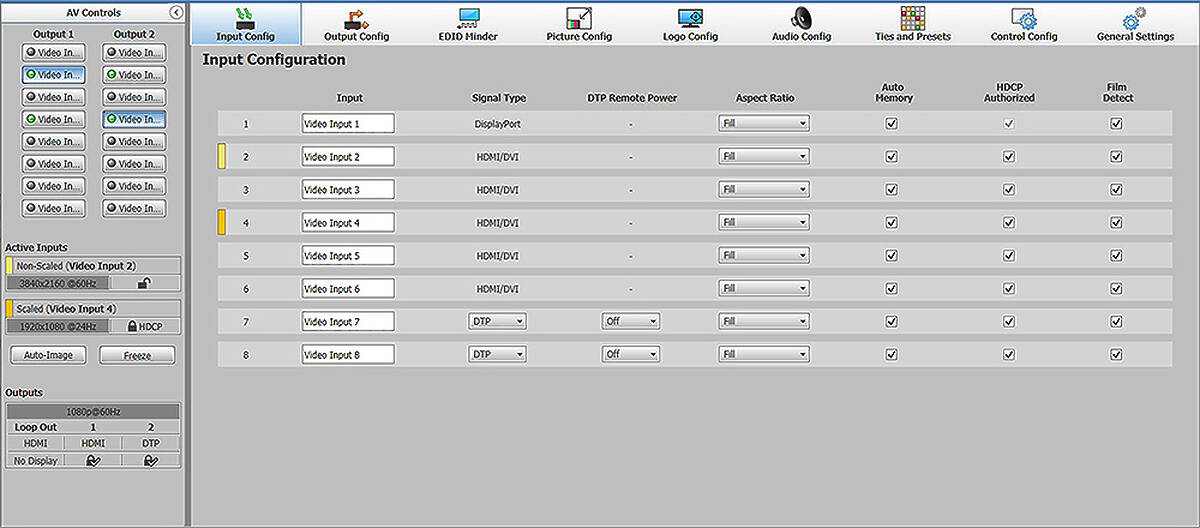Collapse the AV Controls panel
The image size is (1200, 528).
[x=176, y=12]
